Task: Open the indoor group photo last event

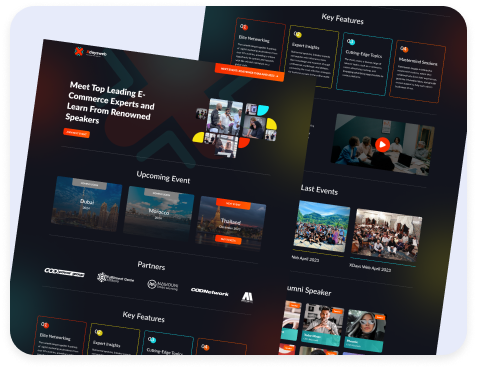Action: (x=387, y=235)
